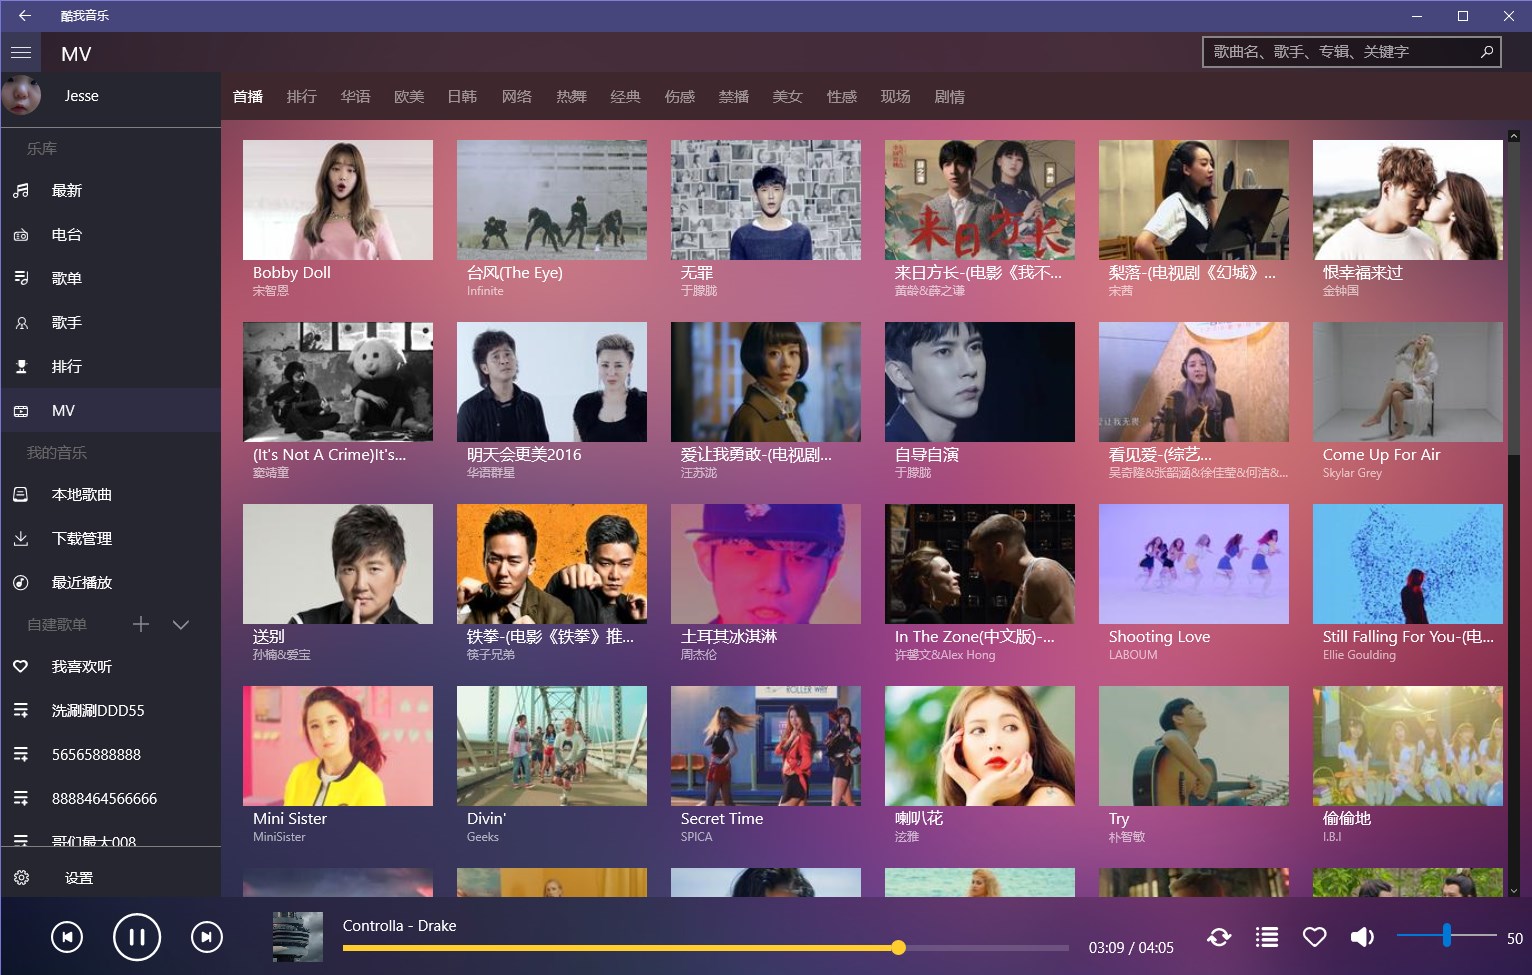This screenshot has height=975, width=1532.
Task: Click the search magnifier icon
Action: 1487,52
